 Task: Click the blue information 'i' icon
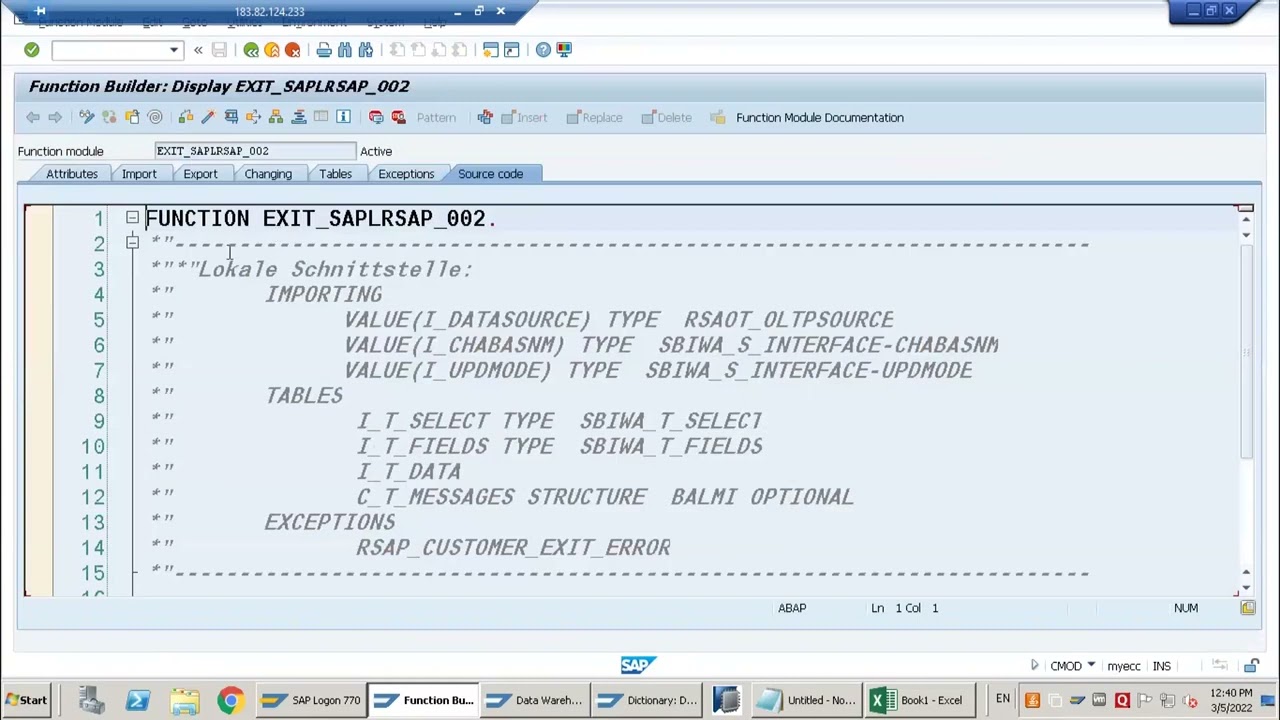343,118
